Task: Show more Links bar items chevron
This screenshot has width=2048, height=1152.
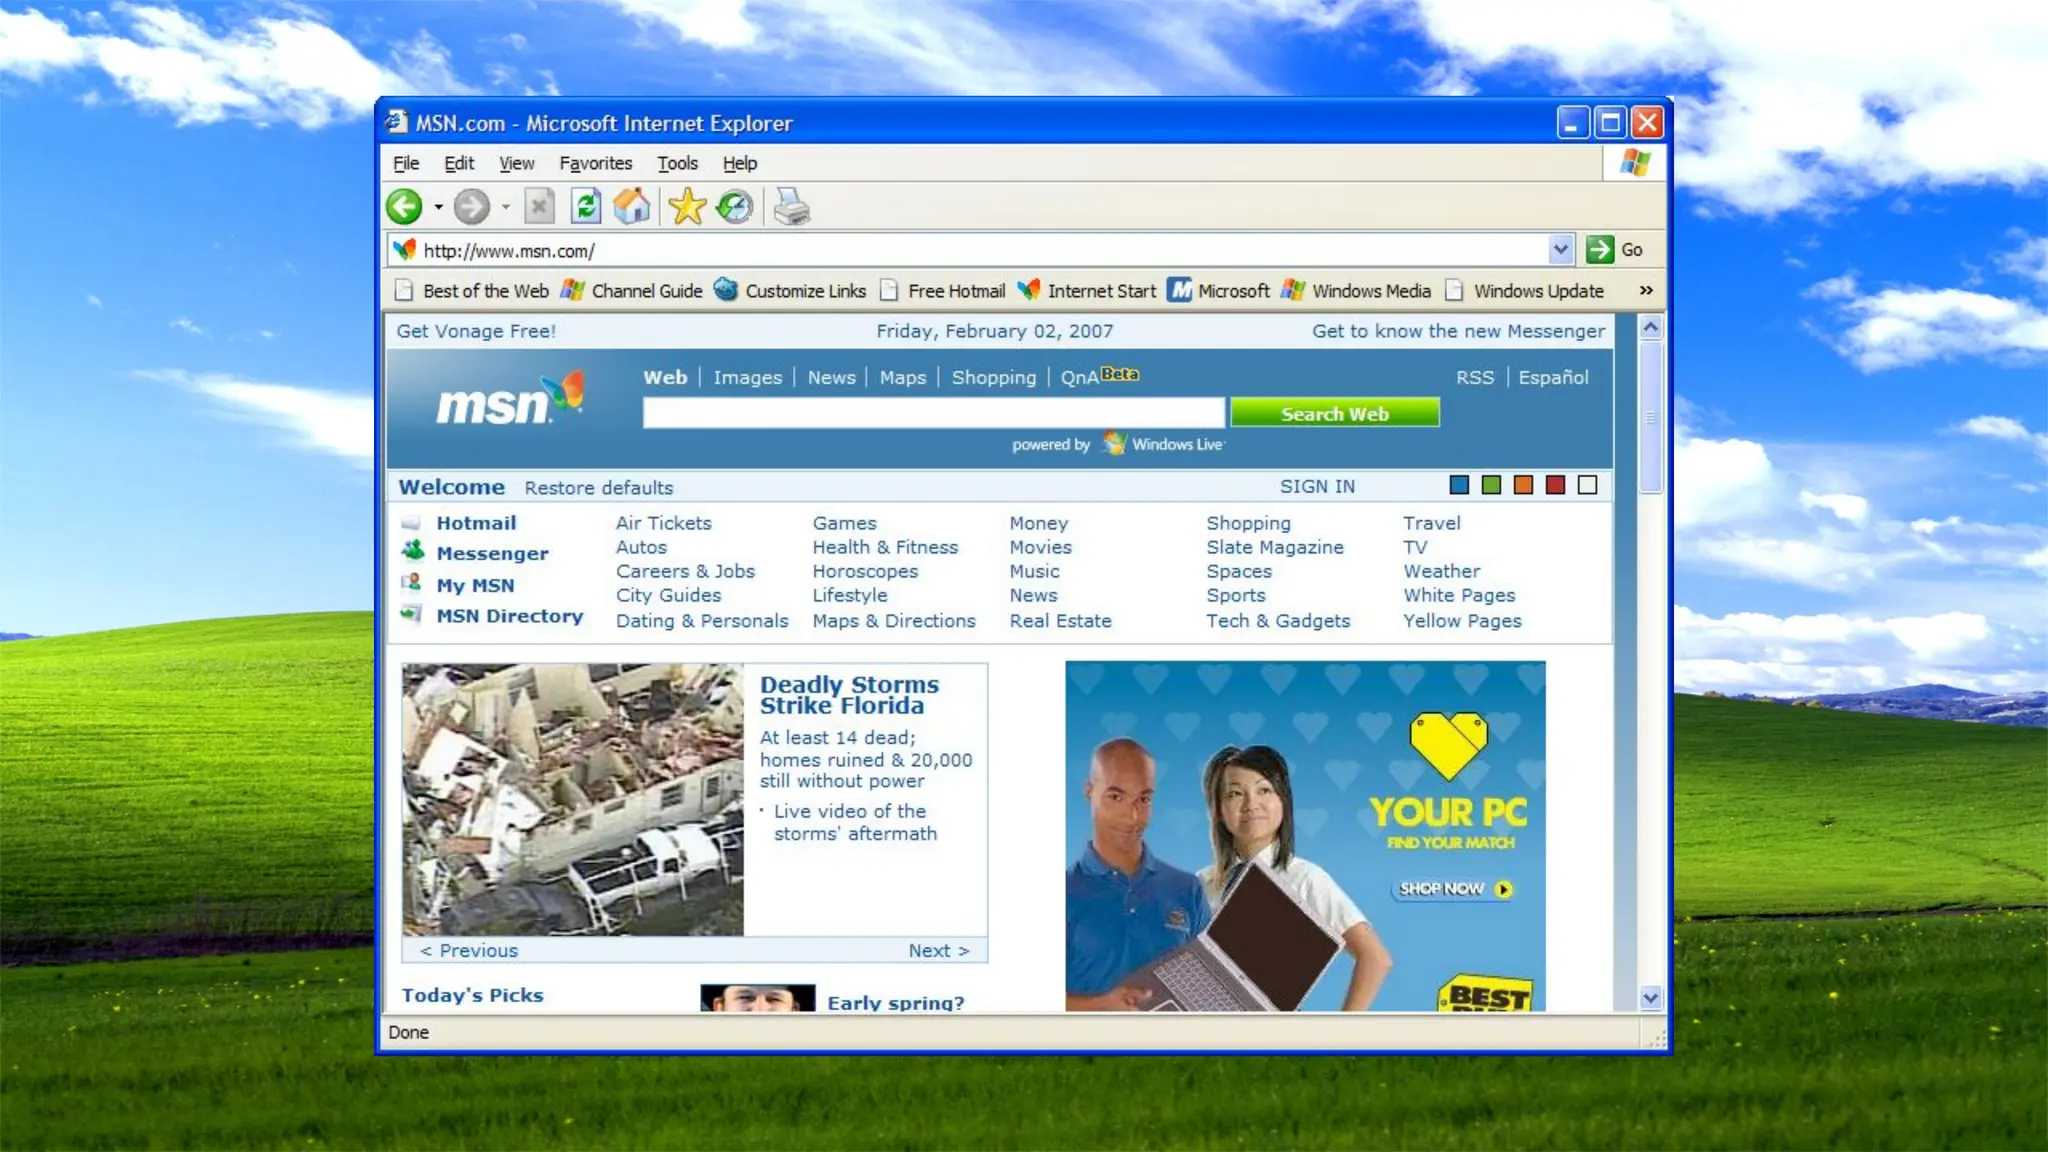Action: pos(1646,290)
